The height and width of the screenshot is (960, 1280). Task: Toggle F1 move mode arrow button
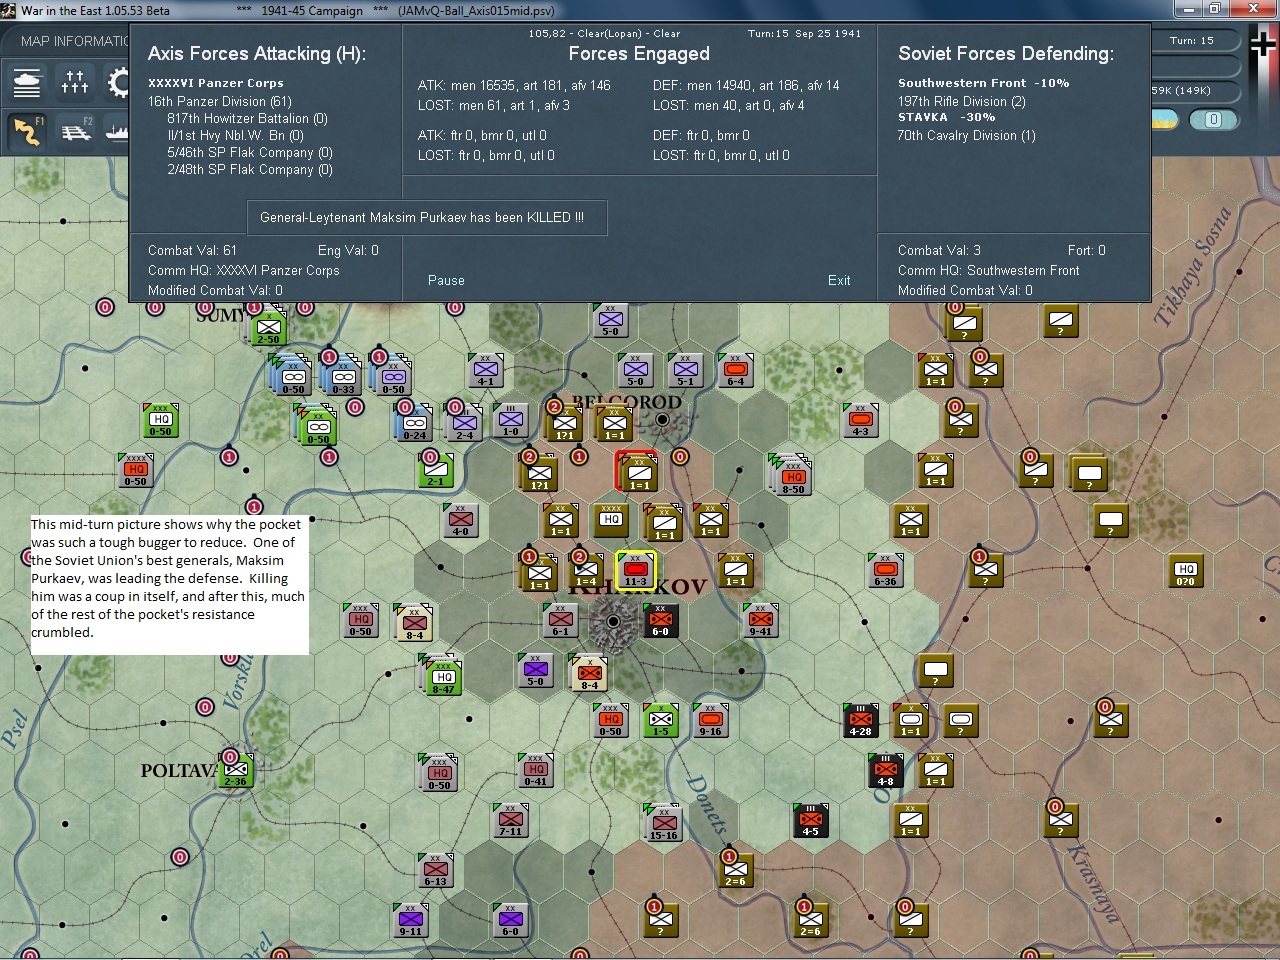(27, 130)
